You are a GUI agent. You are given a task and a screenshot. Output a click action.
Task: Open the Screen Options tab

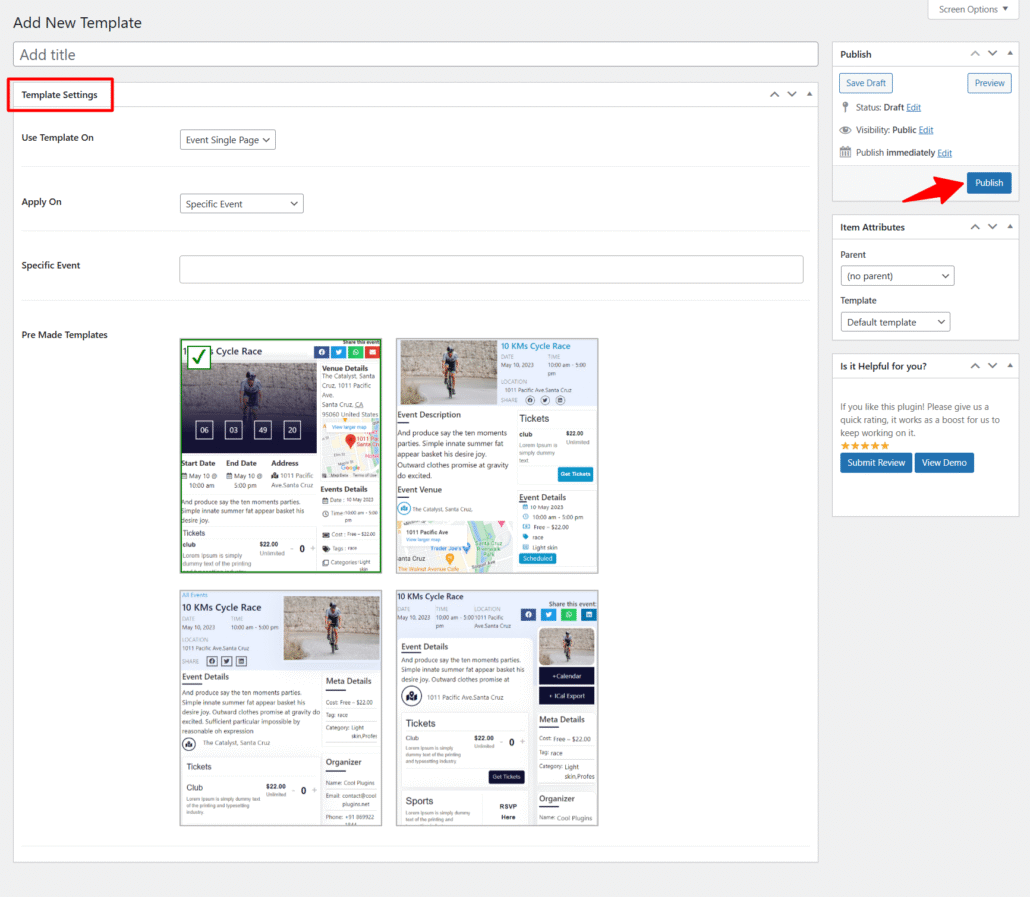[974, 10]
